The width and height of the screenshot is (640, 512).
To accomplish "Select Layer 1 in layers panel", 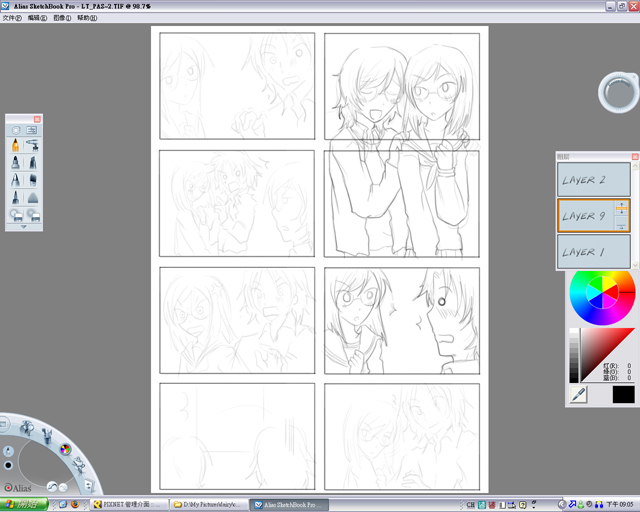I will pyautogui.click(x=593, y=252).
